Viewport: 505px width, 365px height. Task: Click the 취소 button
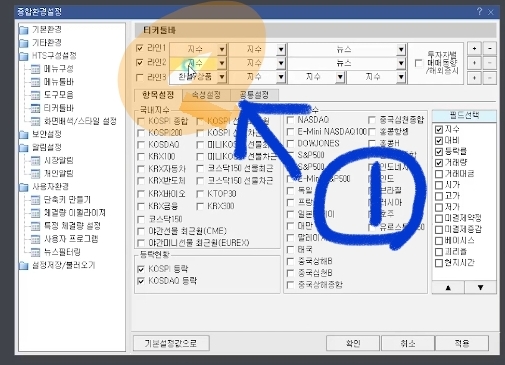point(408,343)
